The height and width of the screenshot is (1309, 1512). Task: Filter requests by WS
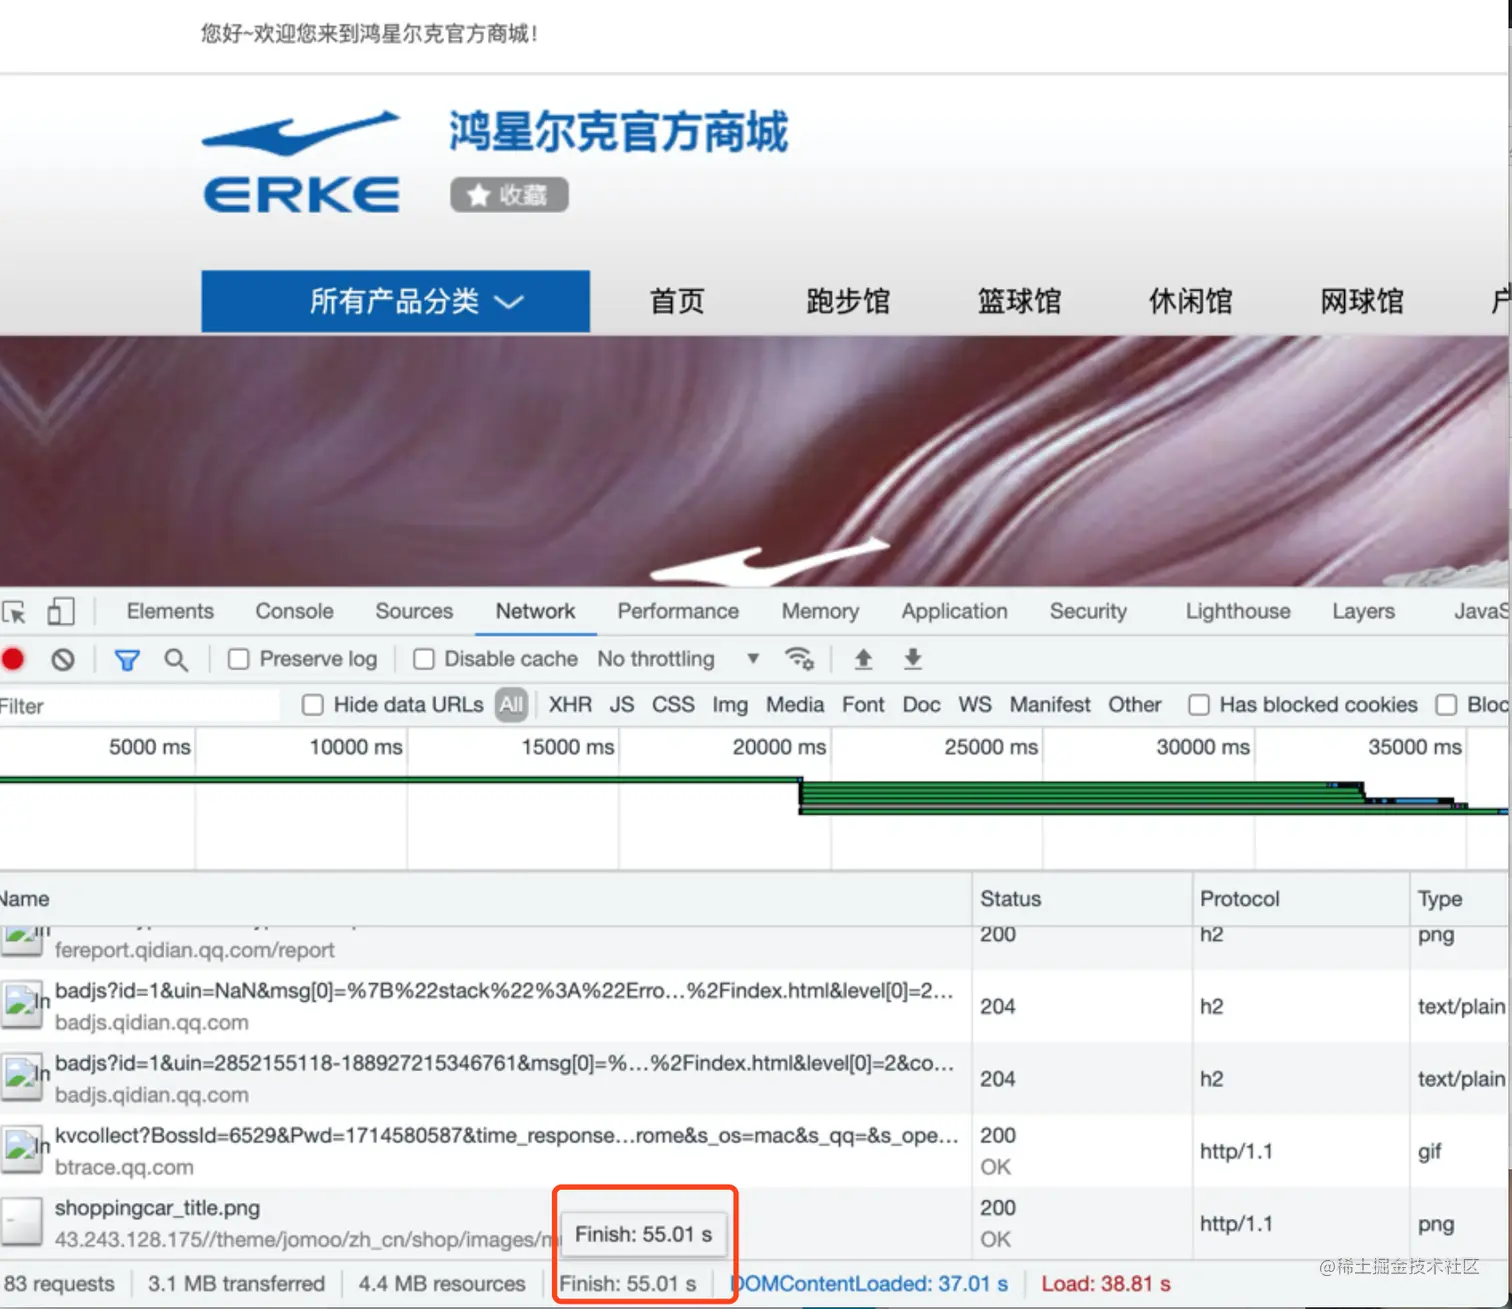coord(975,705)
